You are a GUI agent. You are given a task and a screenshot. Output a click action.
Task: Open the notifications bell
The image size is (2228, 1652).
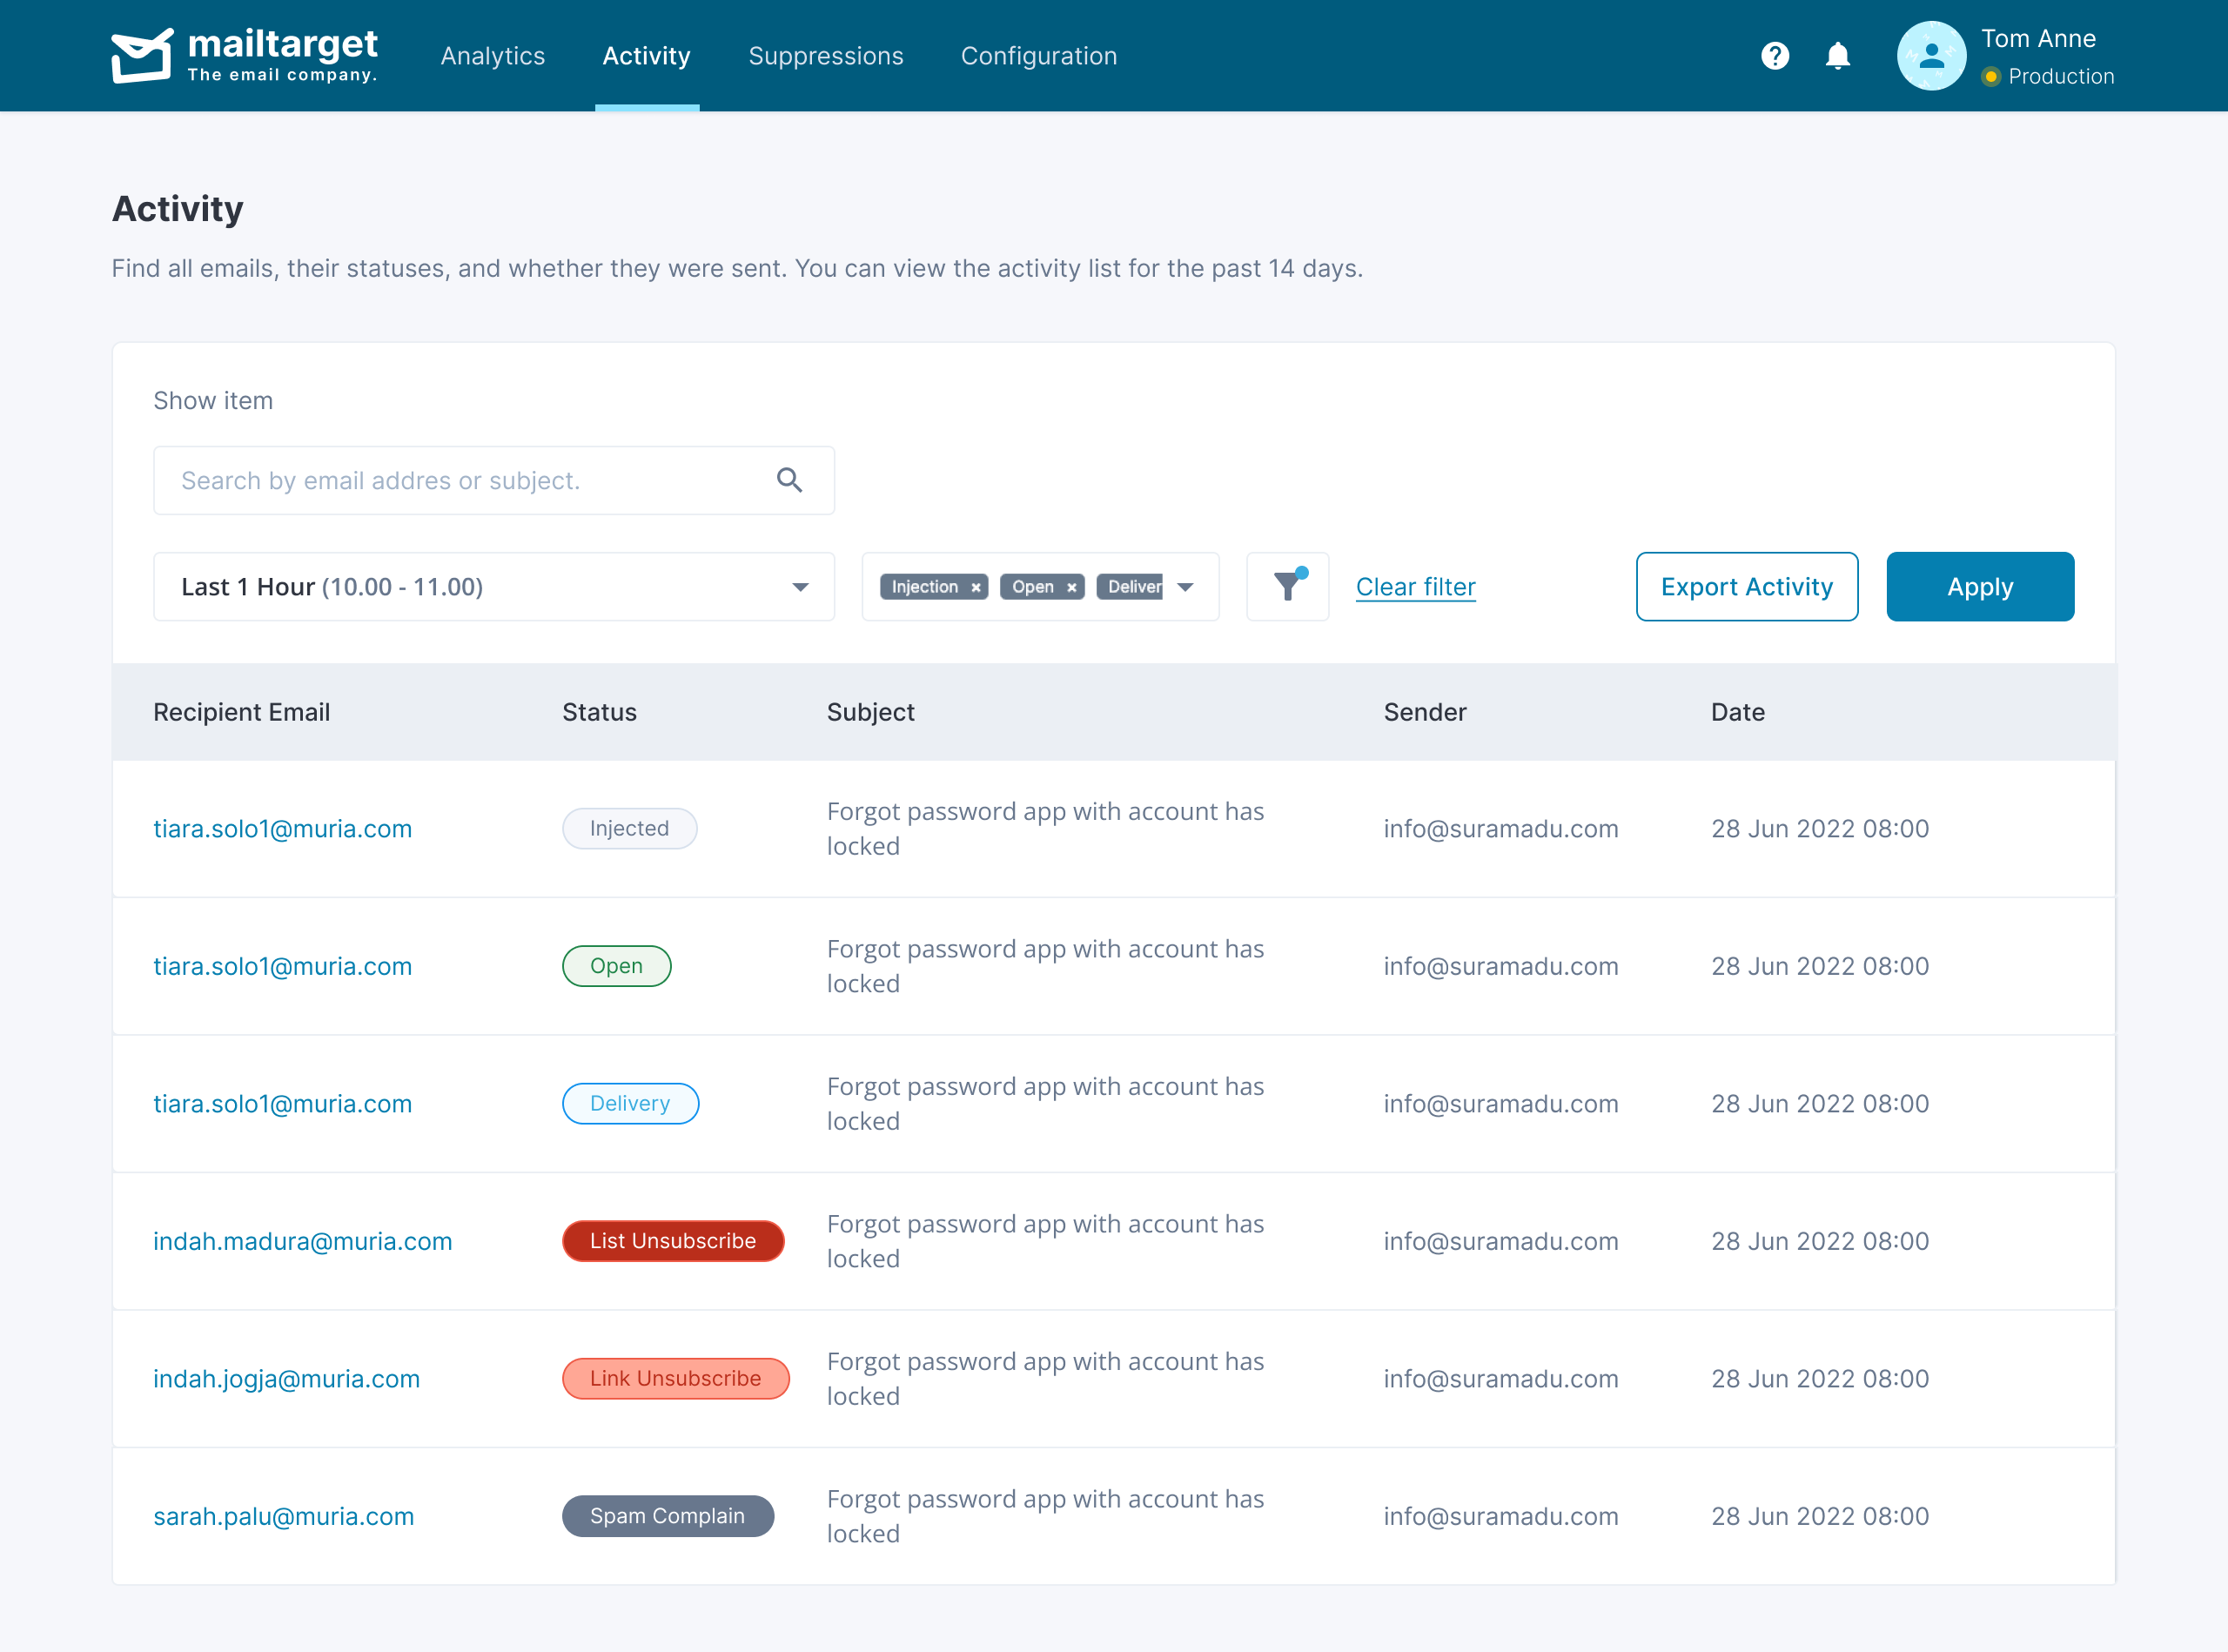pos(1837,56)
